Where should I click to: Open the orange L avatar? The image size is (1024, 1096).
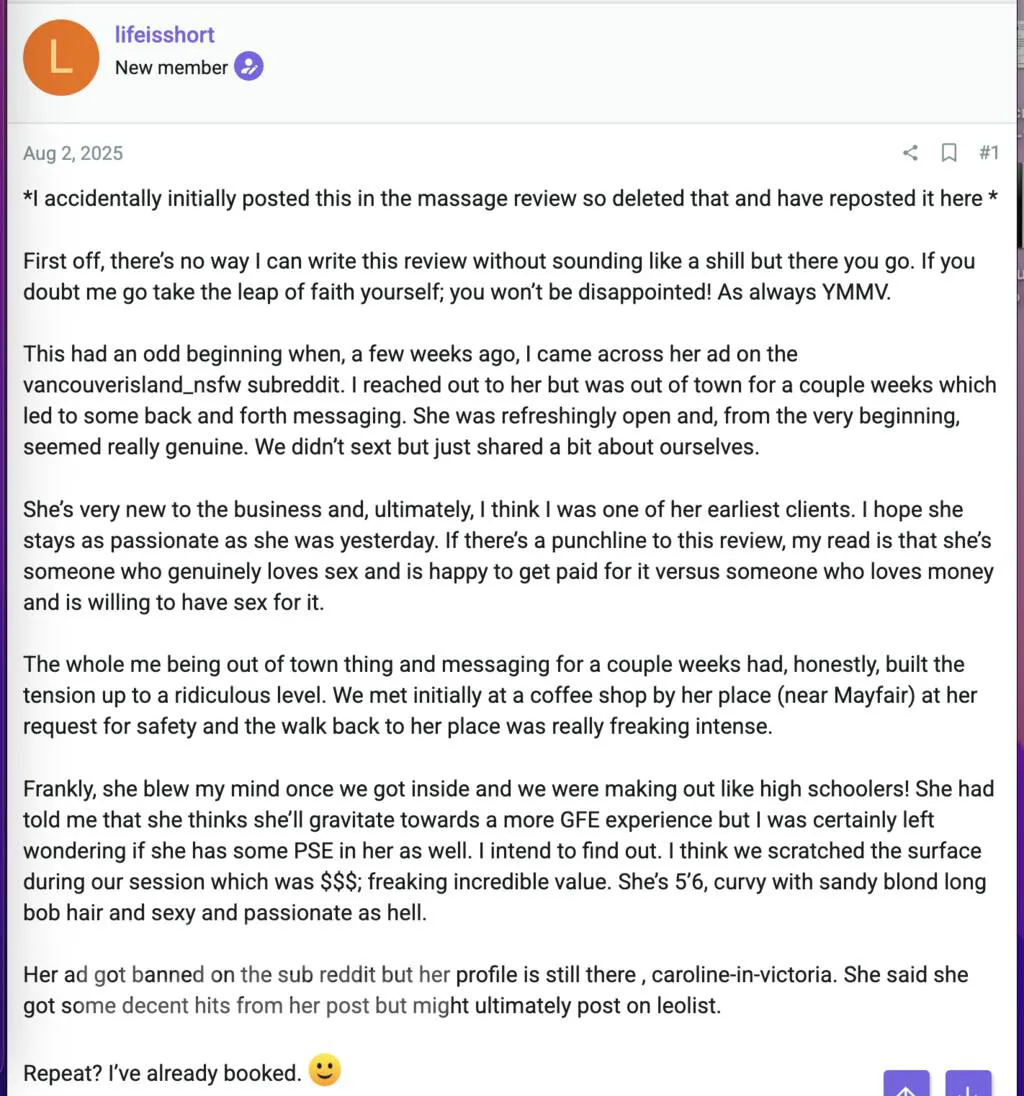[x=62, y=57]
